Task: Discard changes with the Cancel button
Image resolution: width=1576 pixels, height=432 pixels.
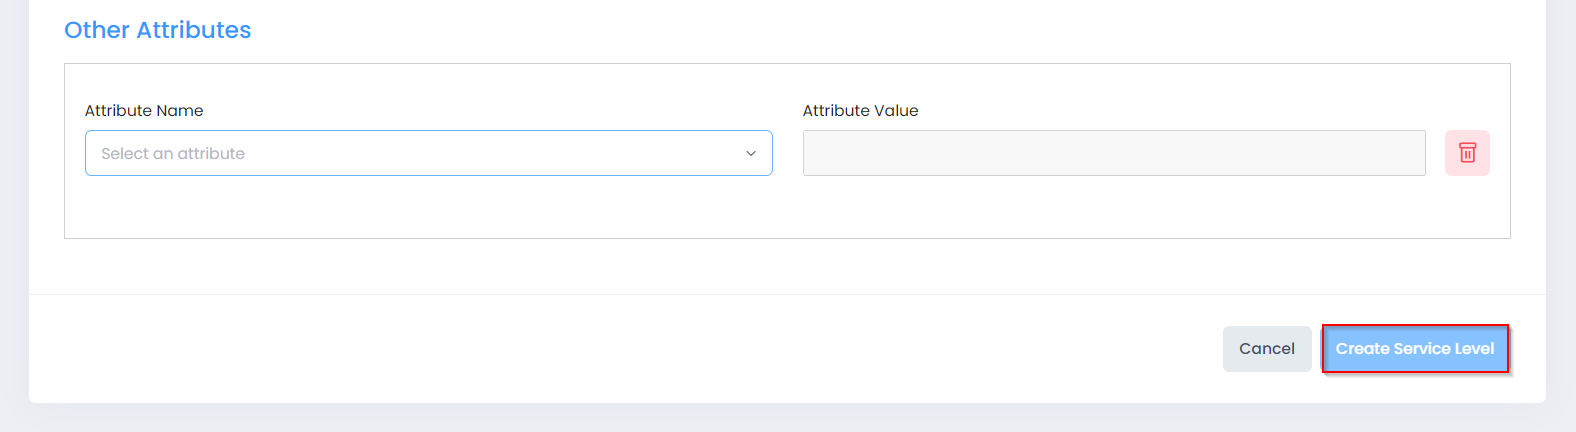Action: [x=1266, y=348]
